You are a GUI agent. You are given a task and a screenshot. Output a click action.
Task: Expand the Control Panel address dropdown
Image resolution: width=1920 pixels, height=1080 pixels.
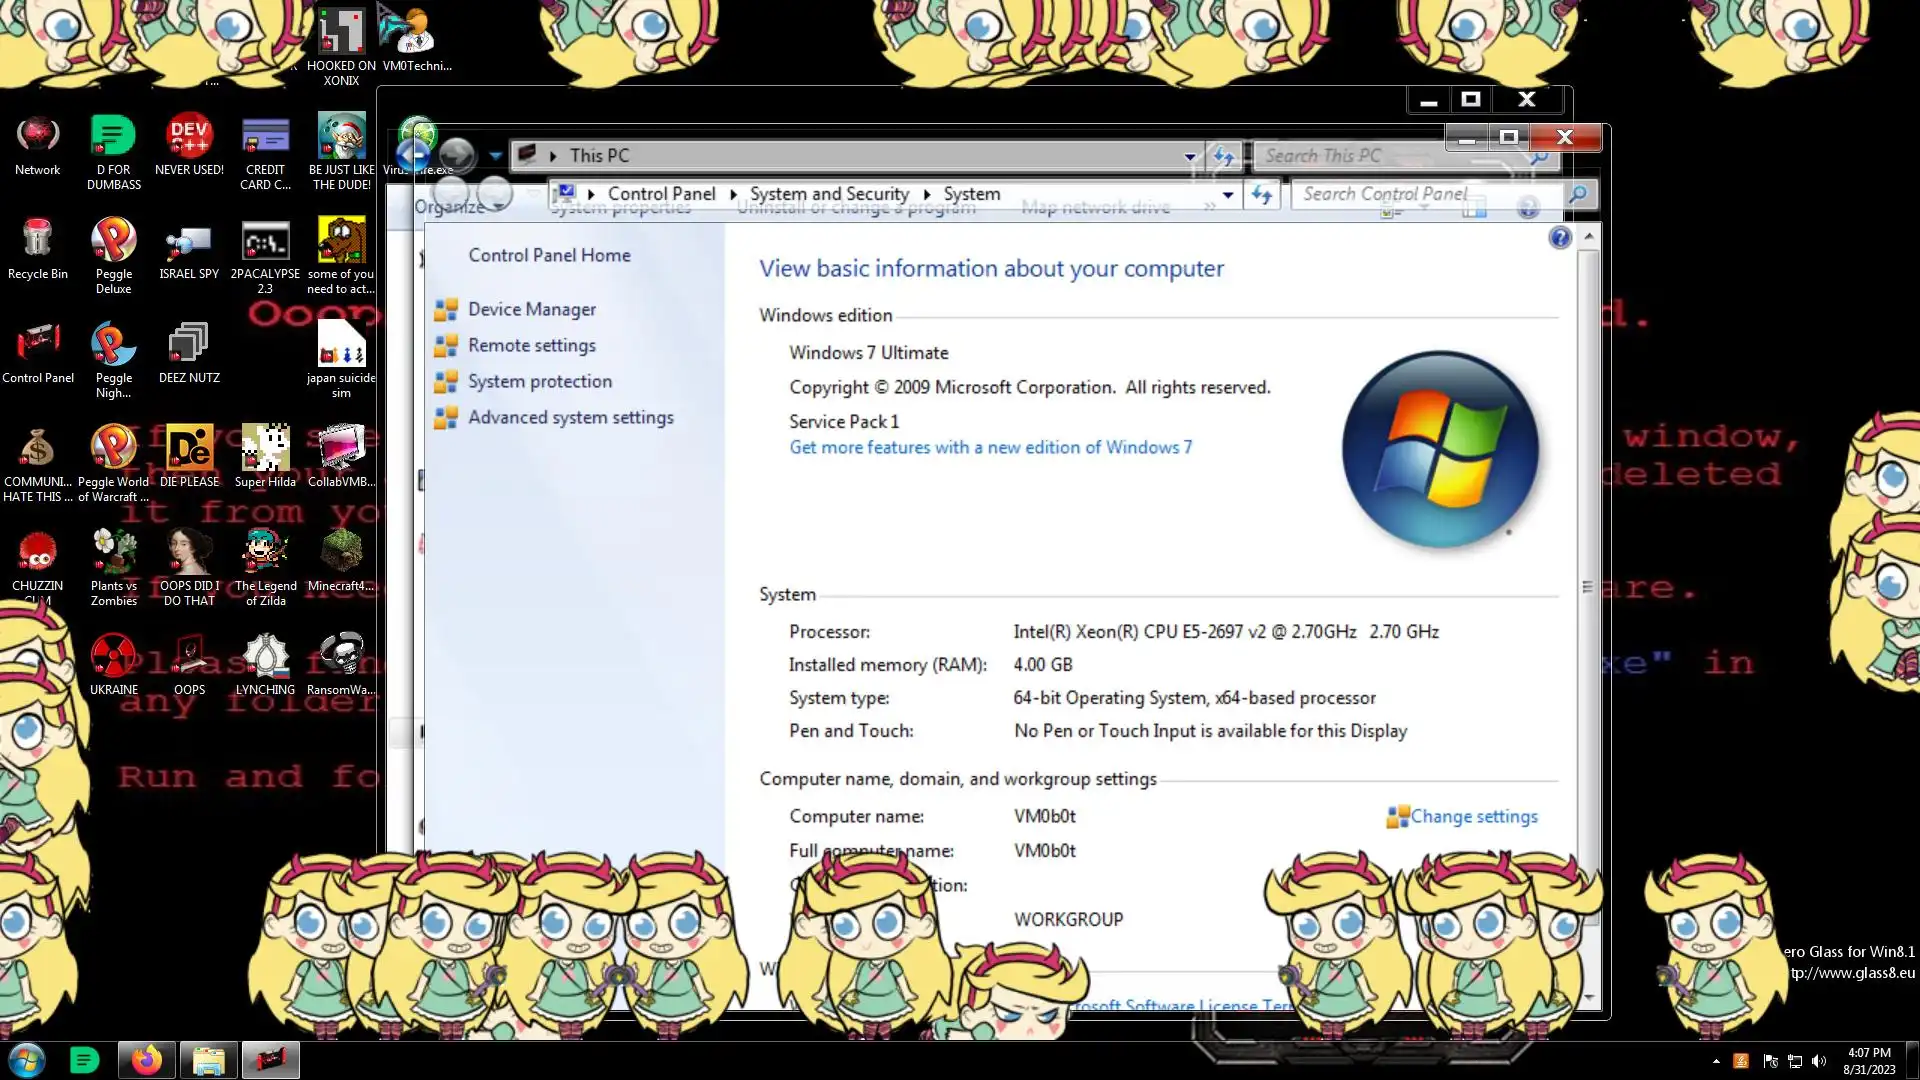coord(1228,195)
